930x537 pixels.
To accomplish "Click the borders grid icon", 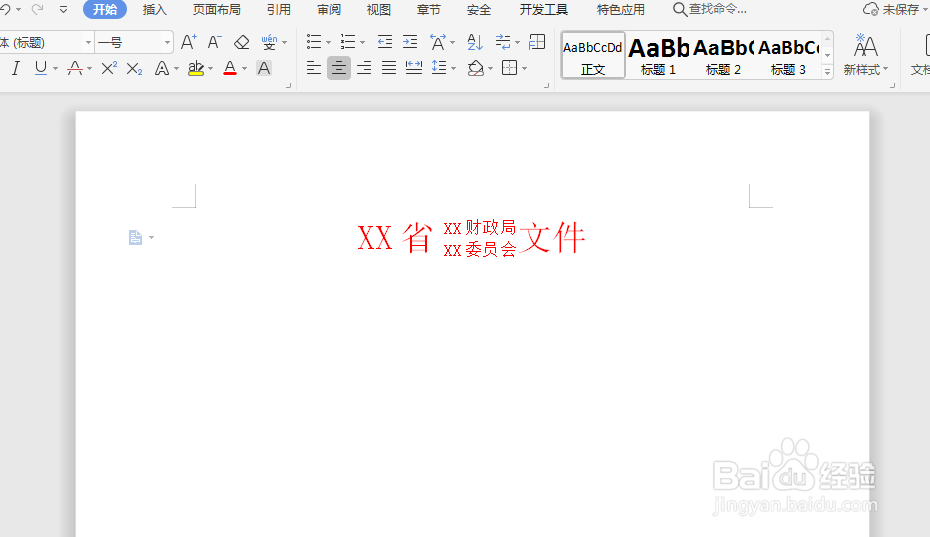I will (509, 68).
